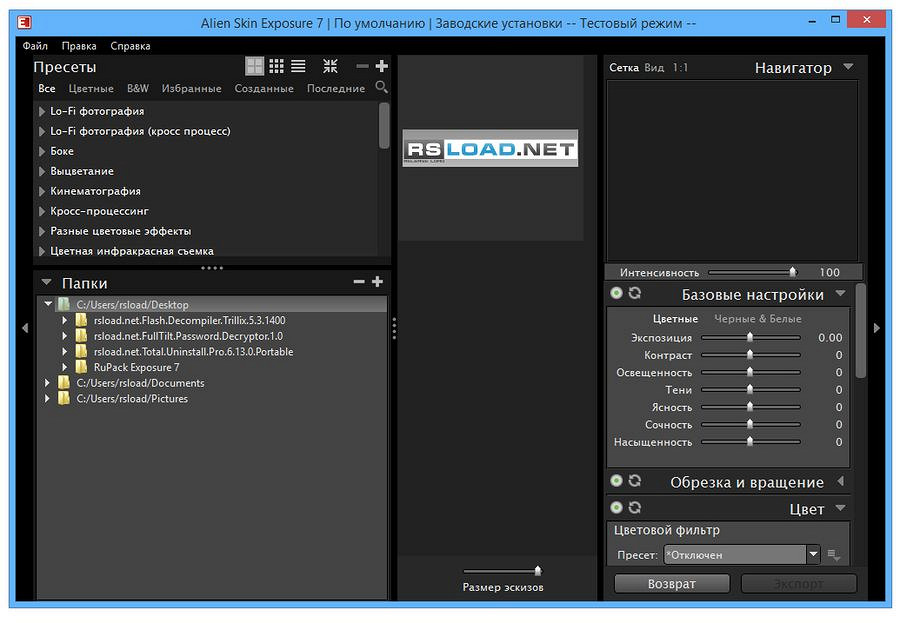The image size is (900, 623).
Task: Collapse all preset categories icon
Action: tap(330, 66)
